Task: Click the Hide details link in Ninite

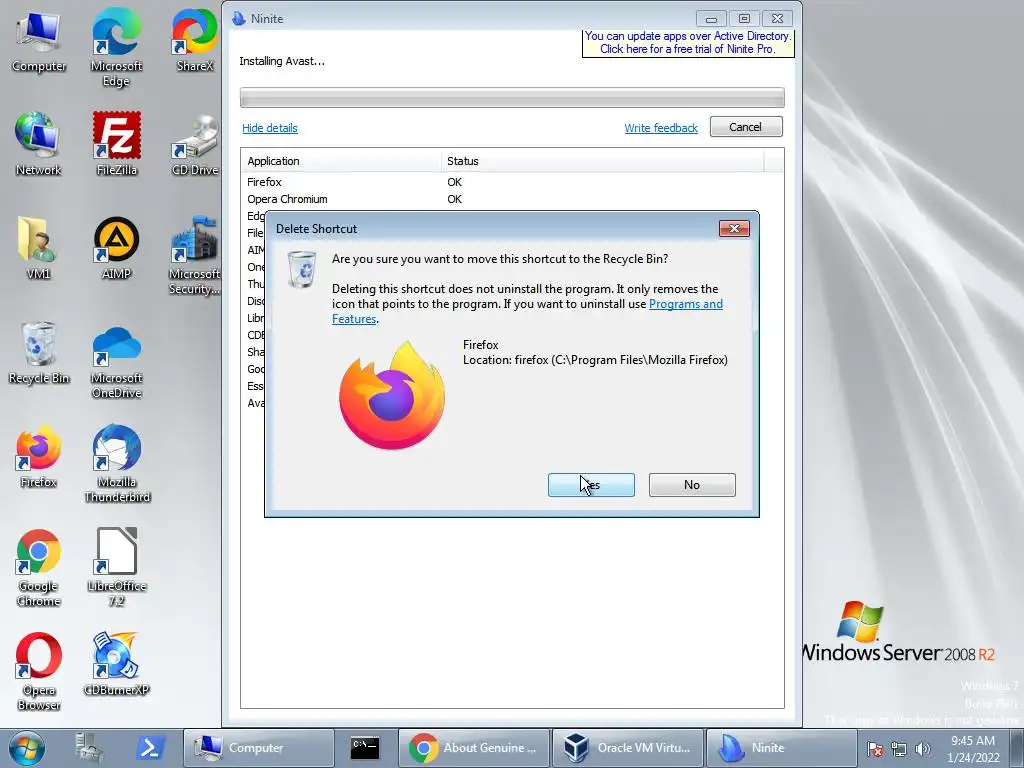Action: tap(270, 128)
